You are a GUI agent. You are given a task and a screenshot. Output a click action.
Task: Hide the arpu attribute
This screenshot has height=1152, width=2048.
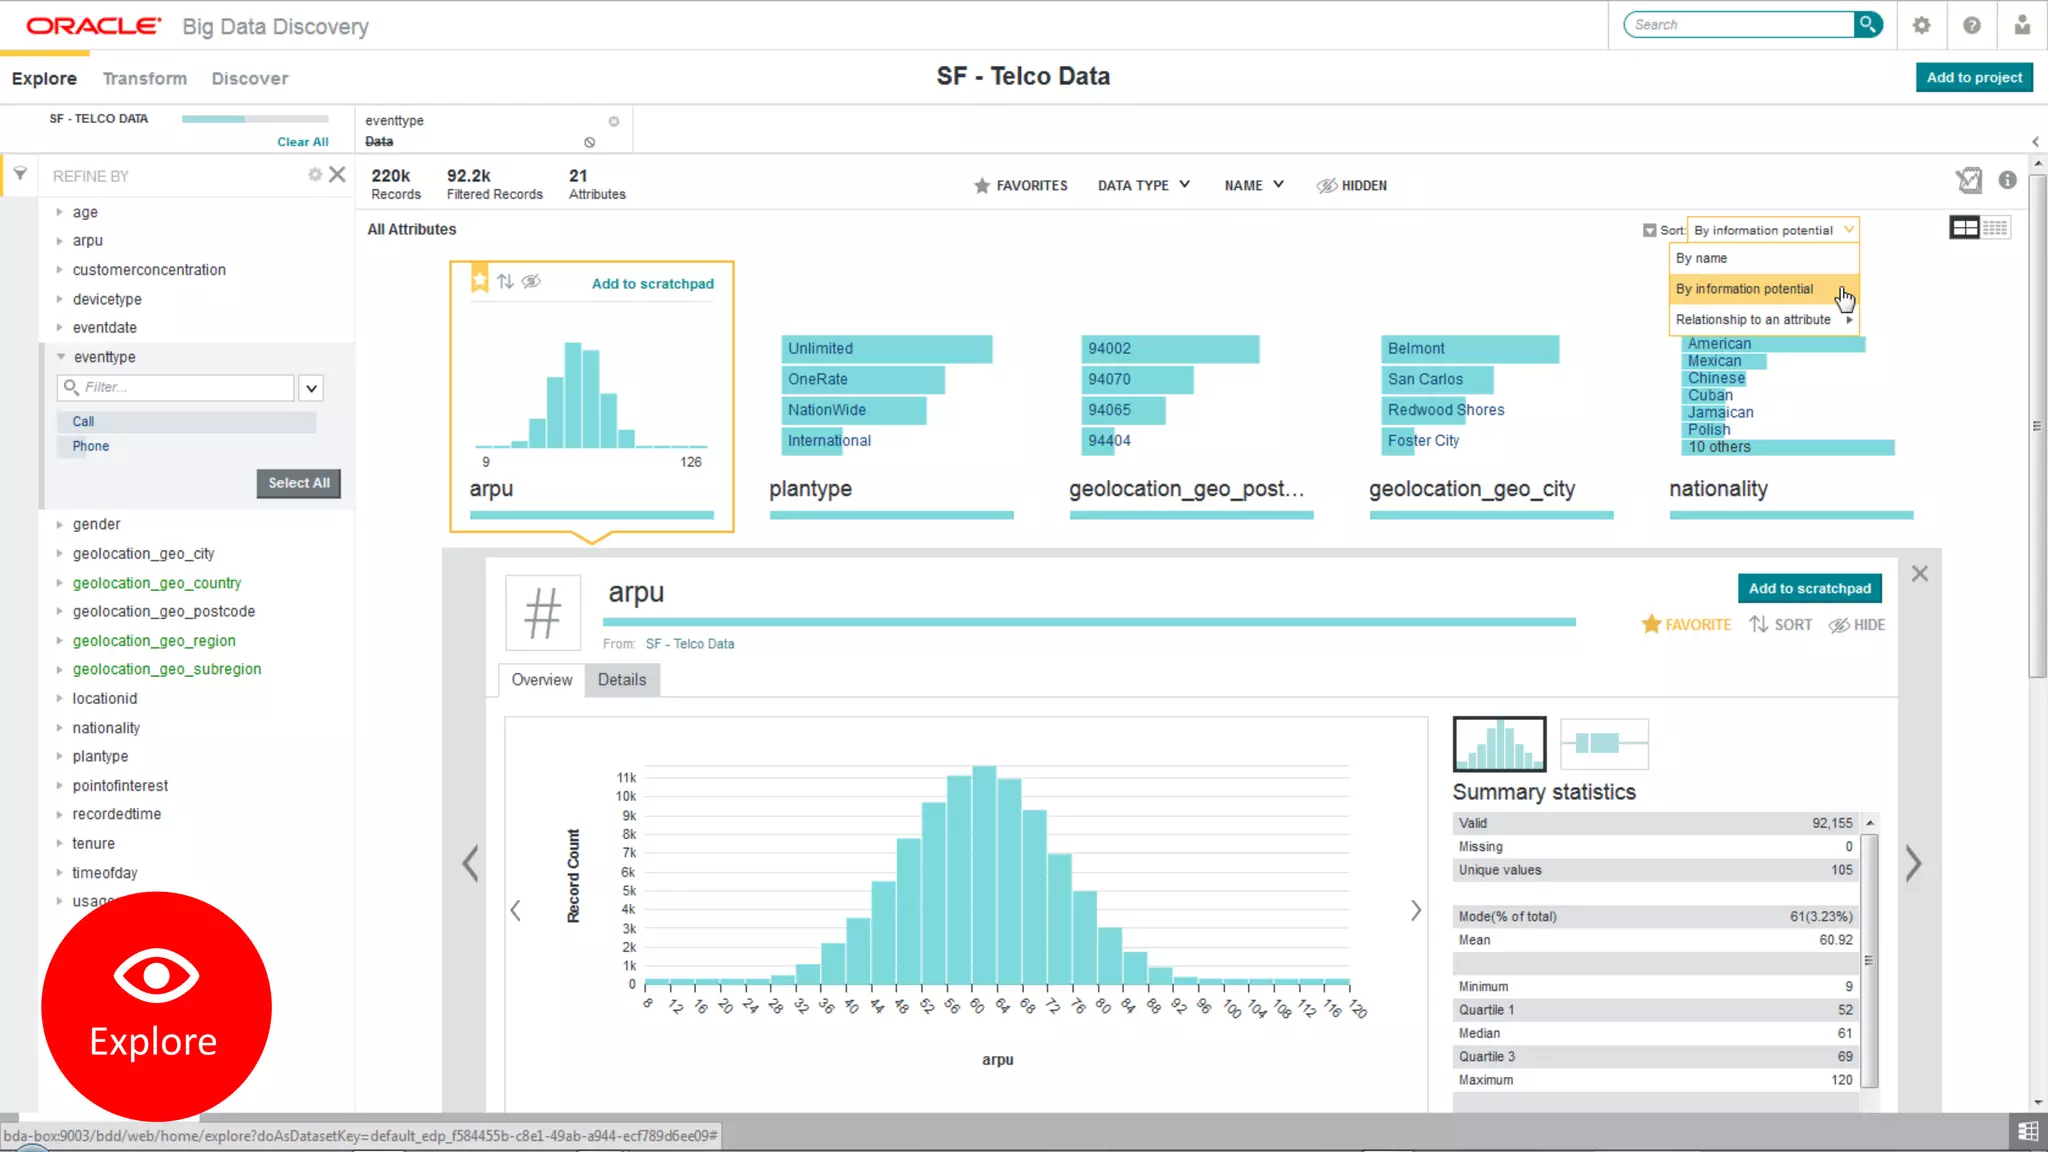1856,625
